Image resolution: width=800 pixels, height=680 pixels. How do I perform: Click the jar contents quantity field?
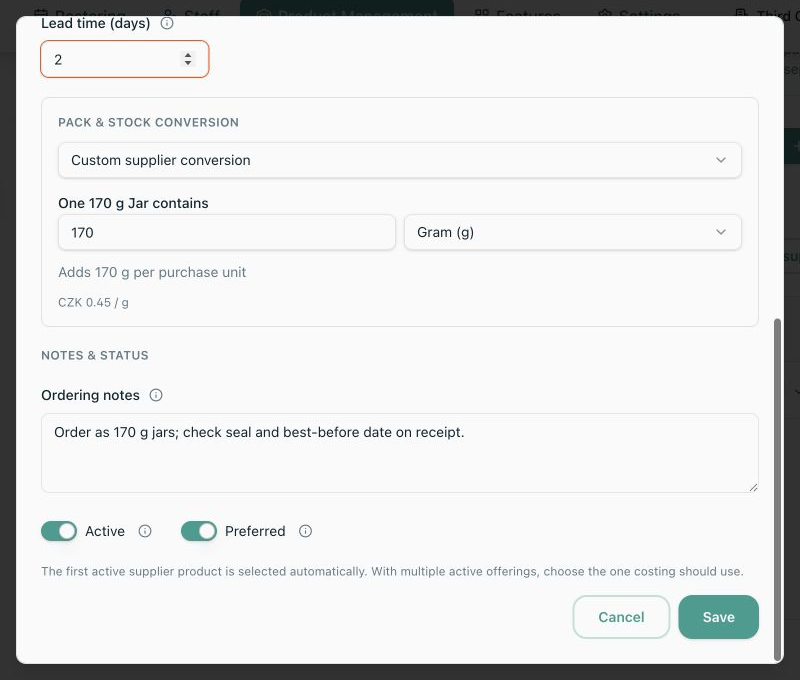point(227,232)
